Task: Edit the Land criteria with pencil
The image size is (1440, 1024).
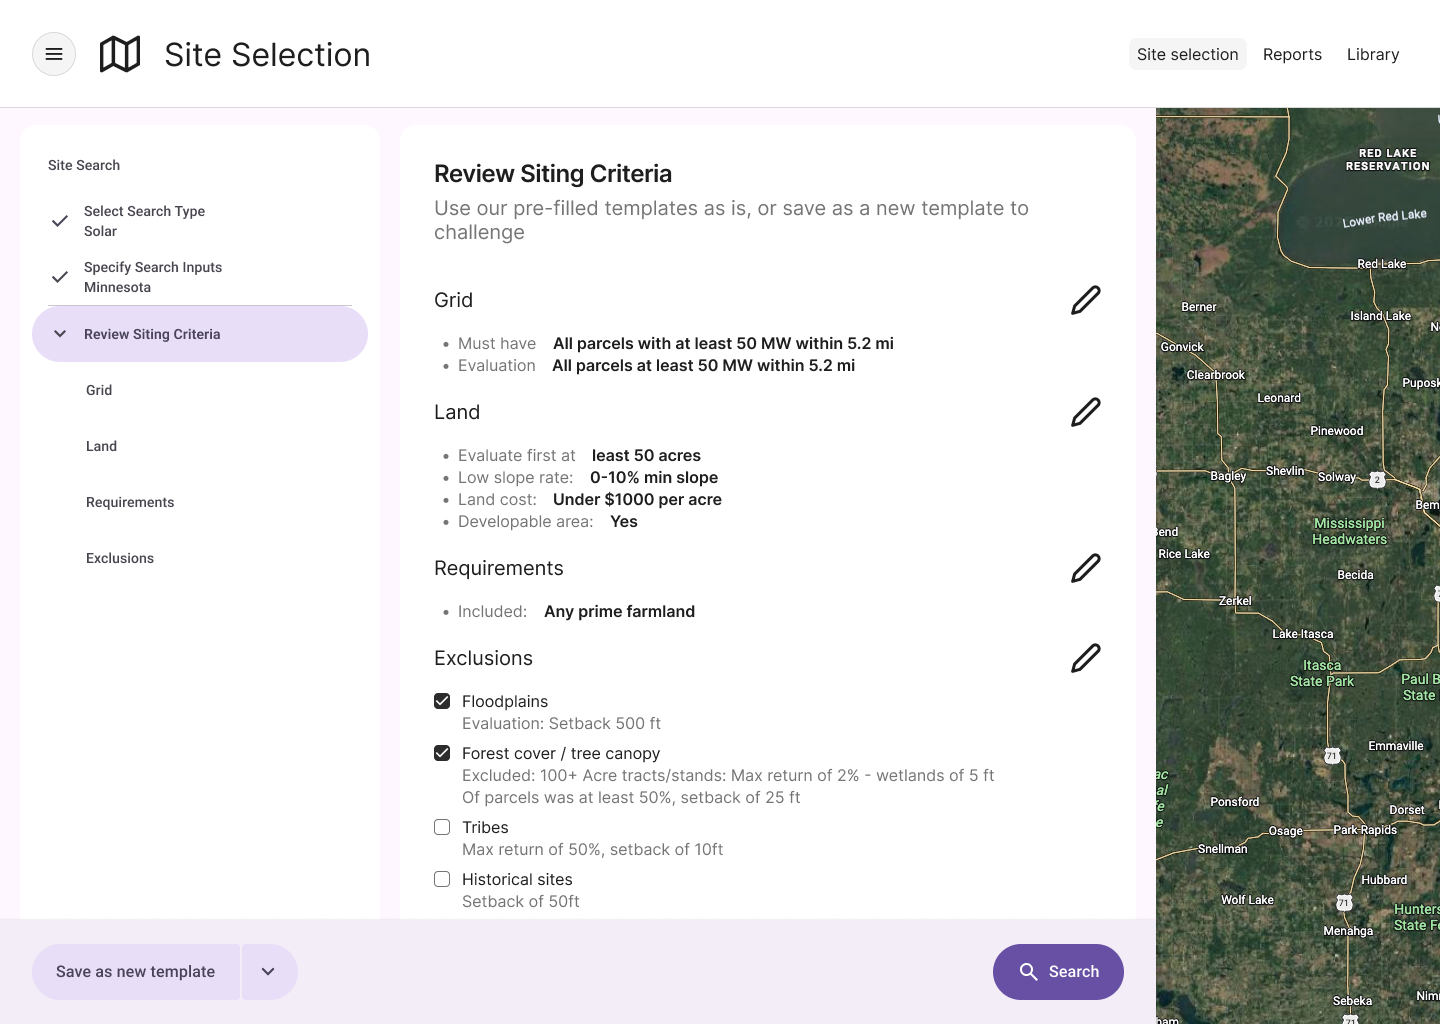Action: (x=1085, y=412)
